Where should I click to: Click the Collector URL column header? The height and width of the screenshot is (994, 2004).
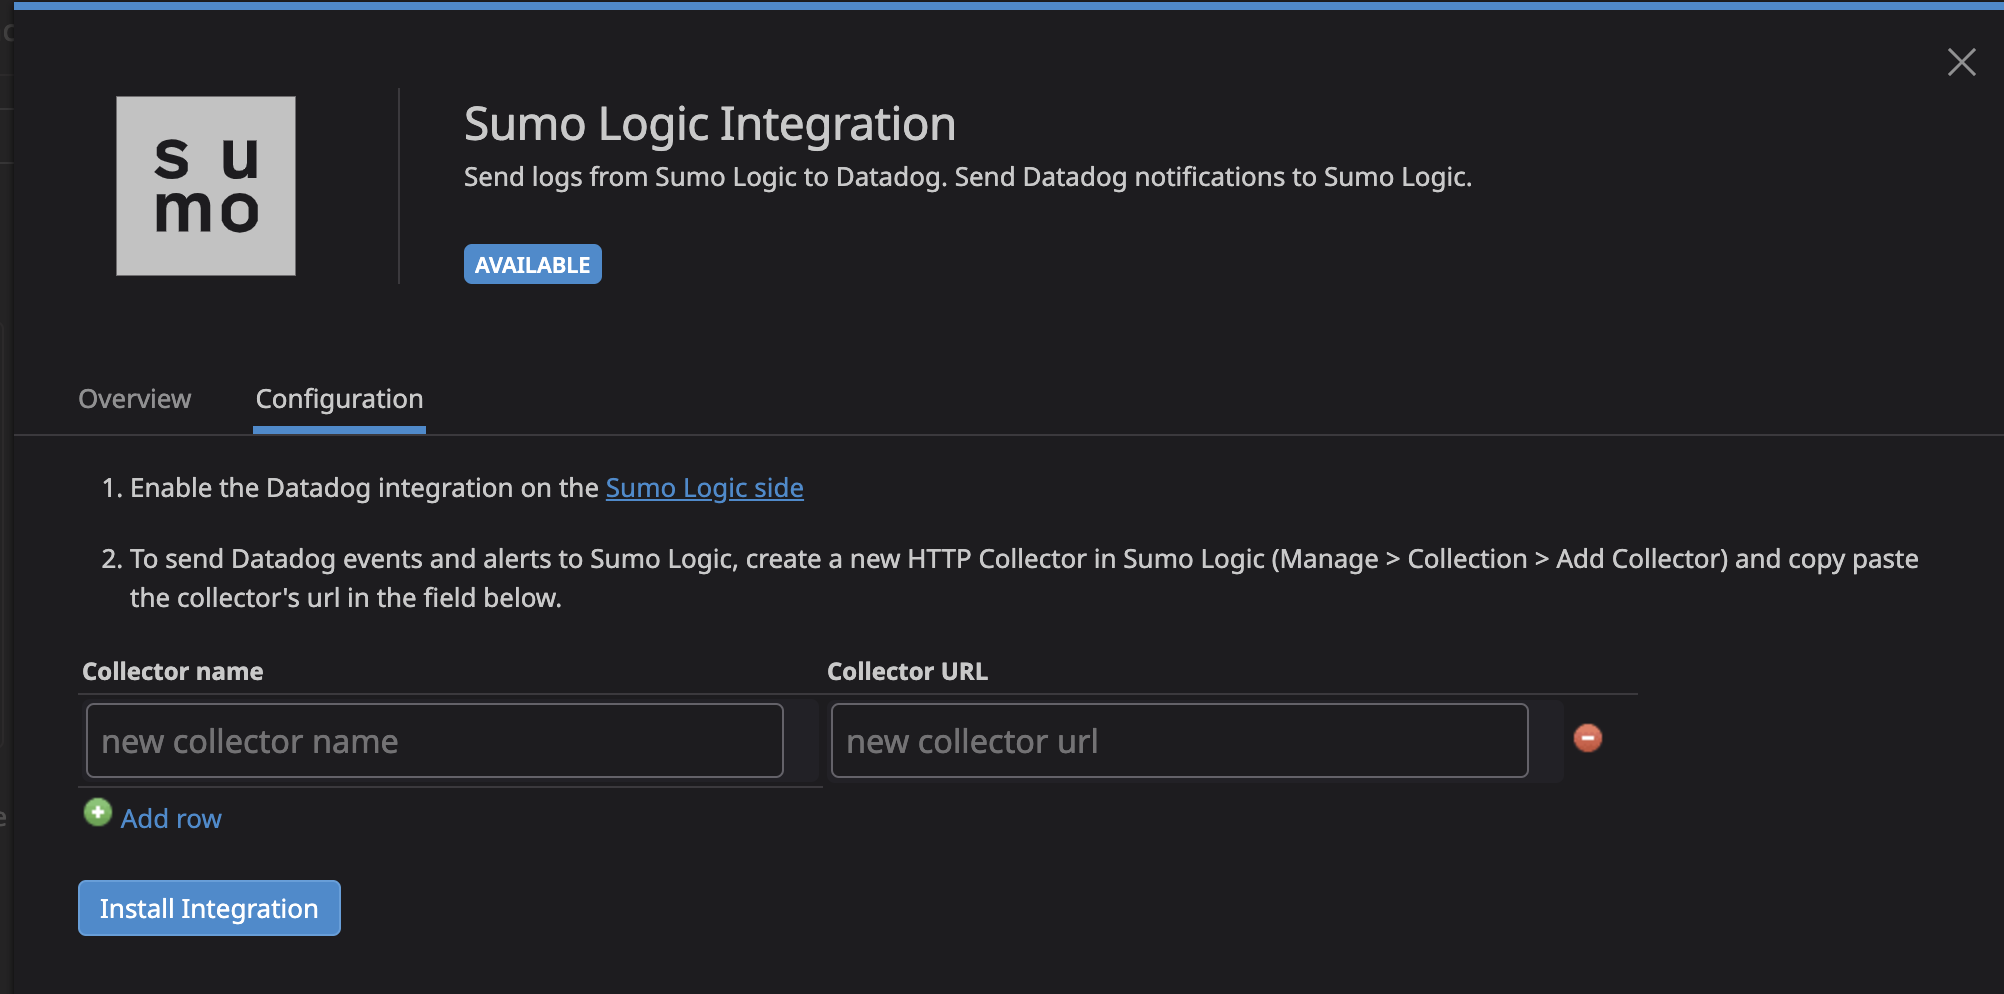(907, 672)
